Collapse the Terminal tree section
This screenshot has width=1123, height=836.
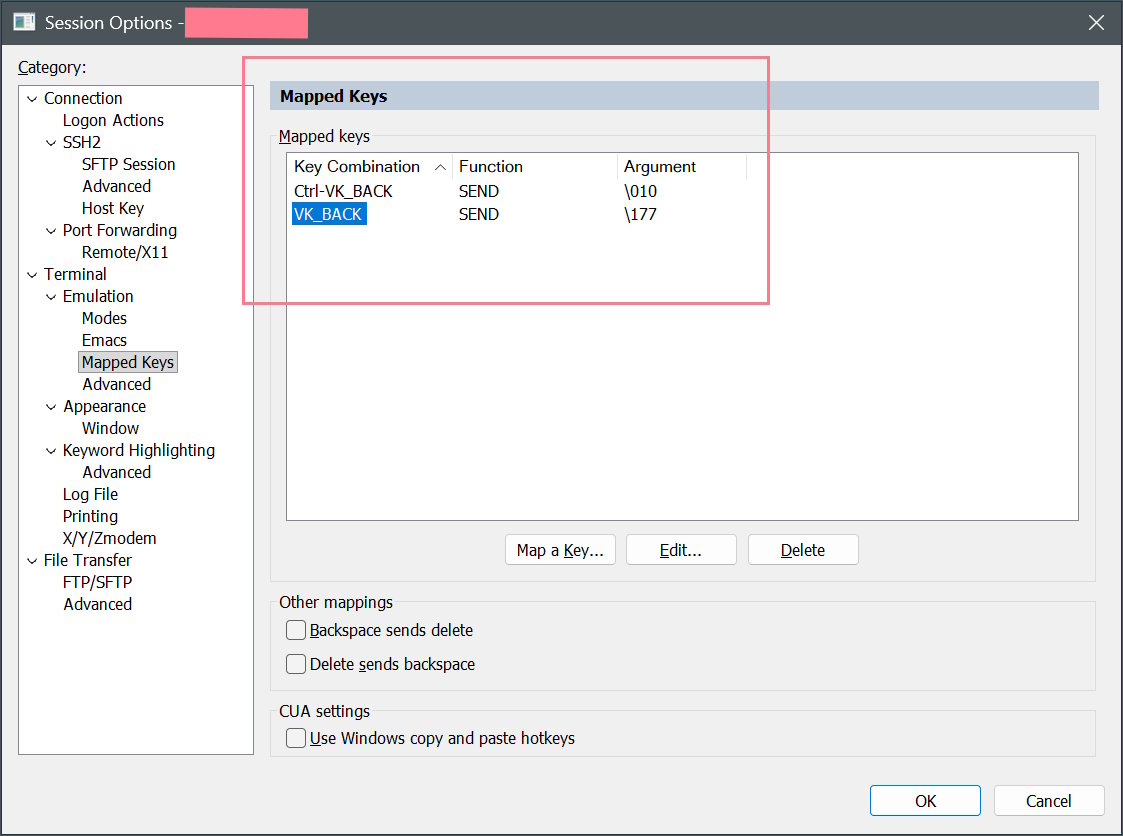pos(32,275)
